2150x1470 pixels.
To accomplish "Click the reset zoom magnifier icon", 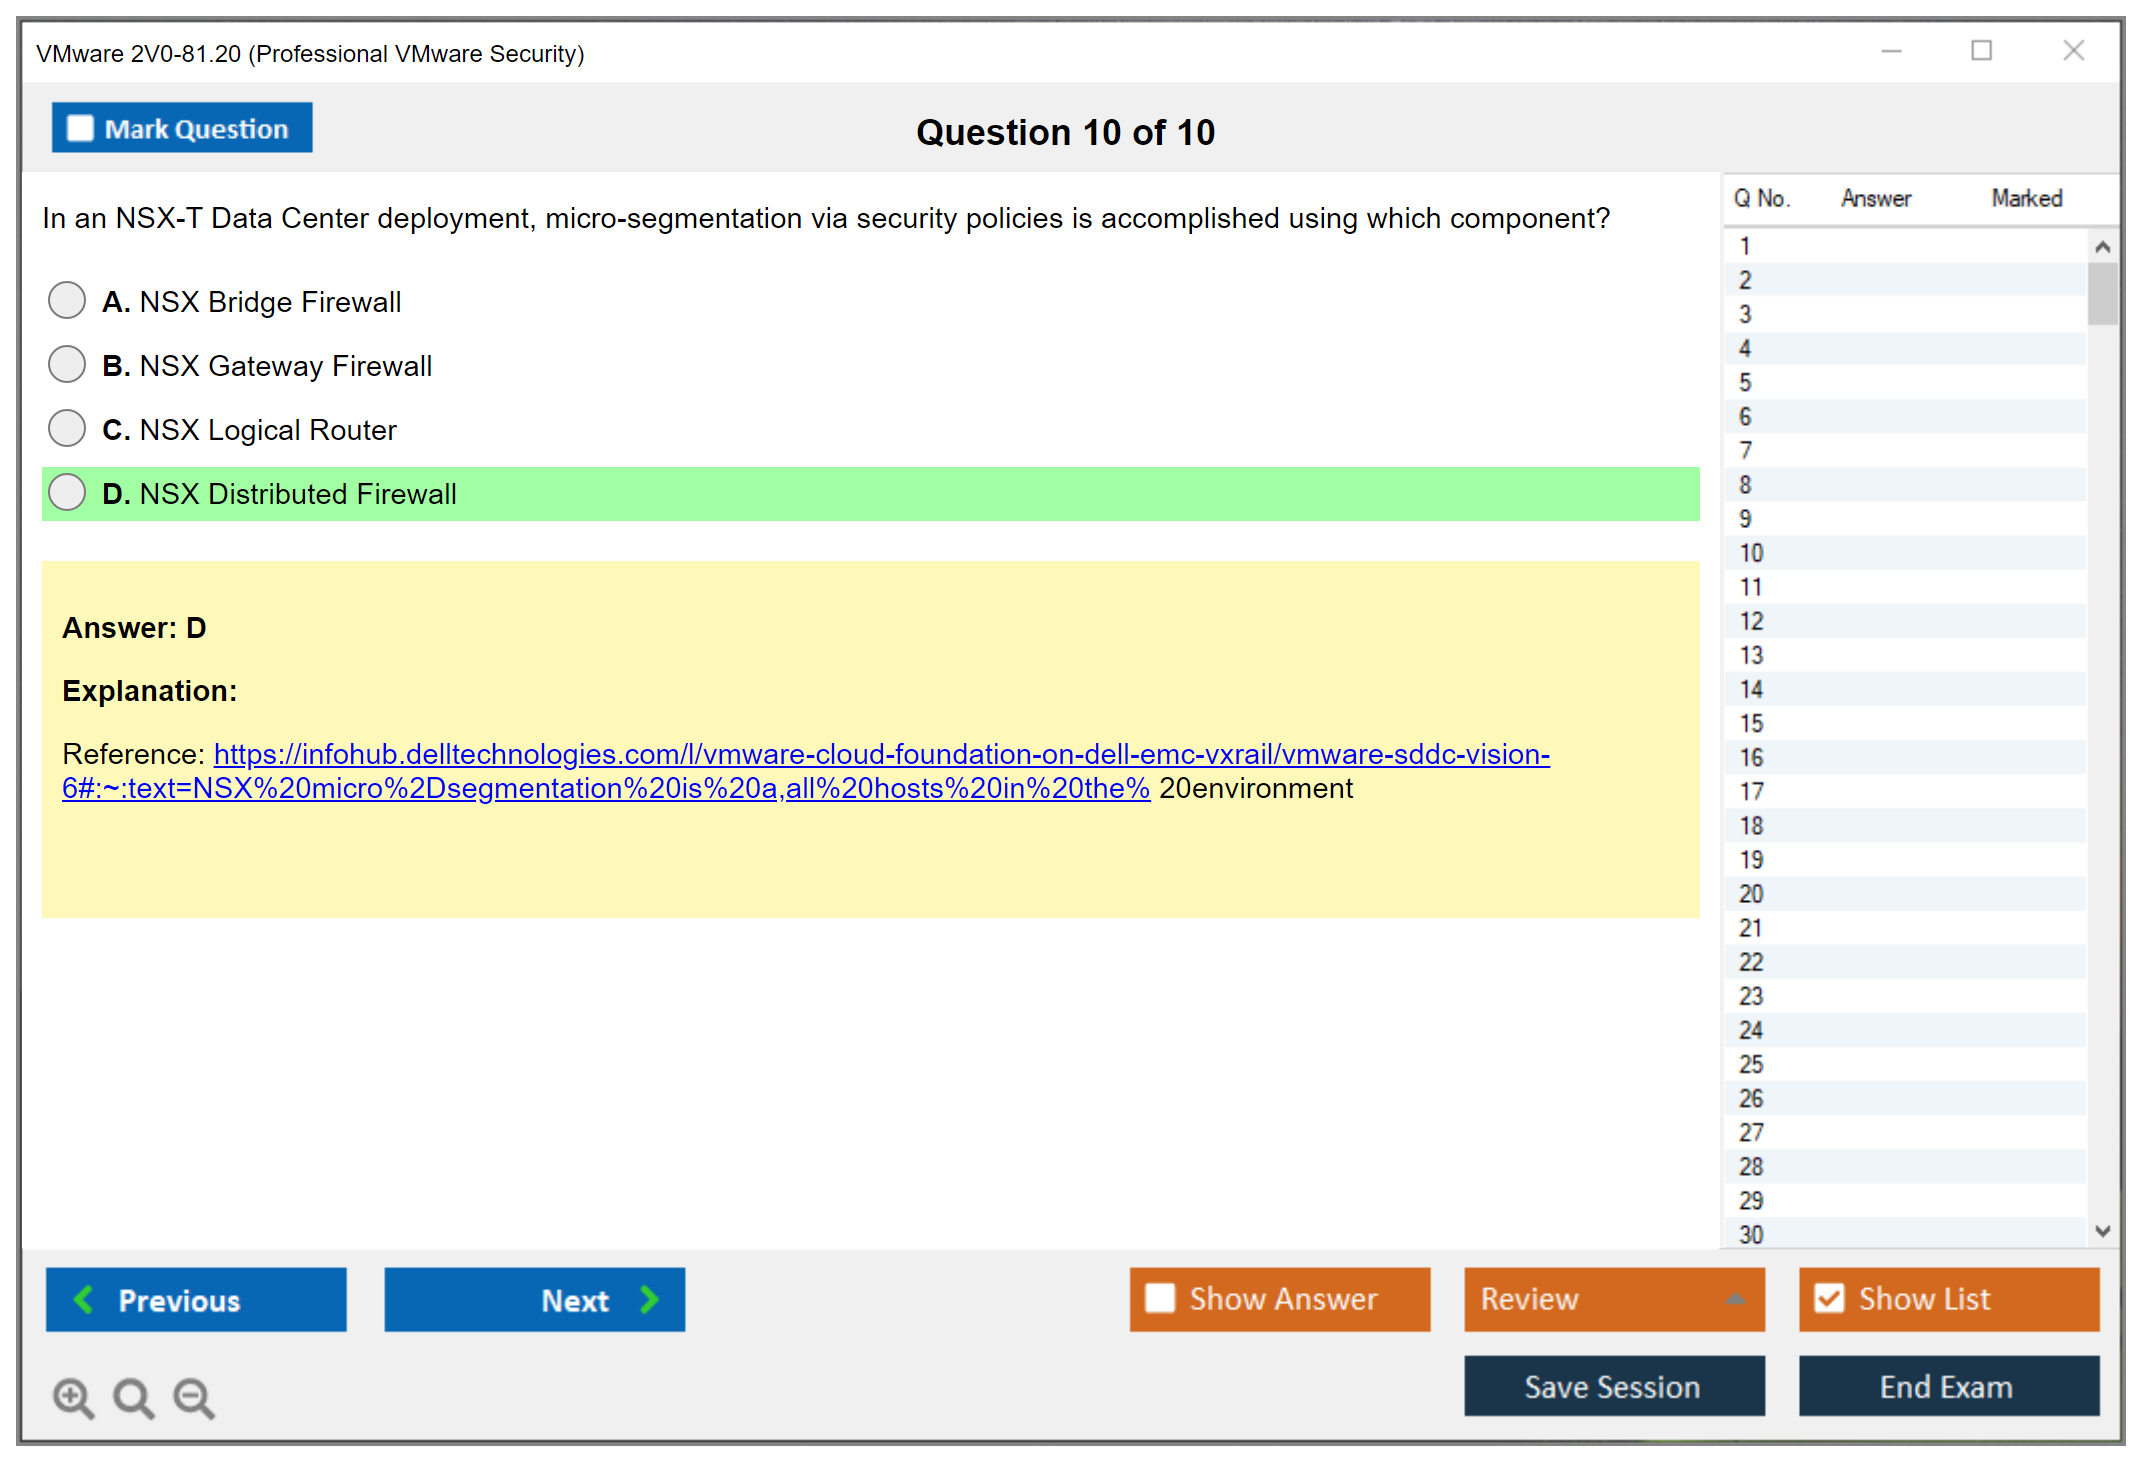I will coord(133,1397).
